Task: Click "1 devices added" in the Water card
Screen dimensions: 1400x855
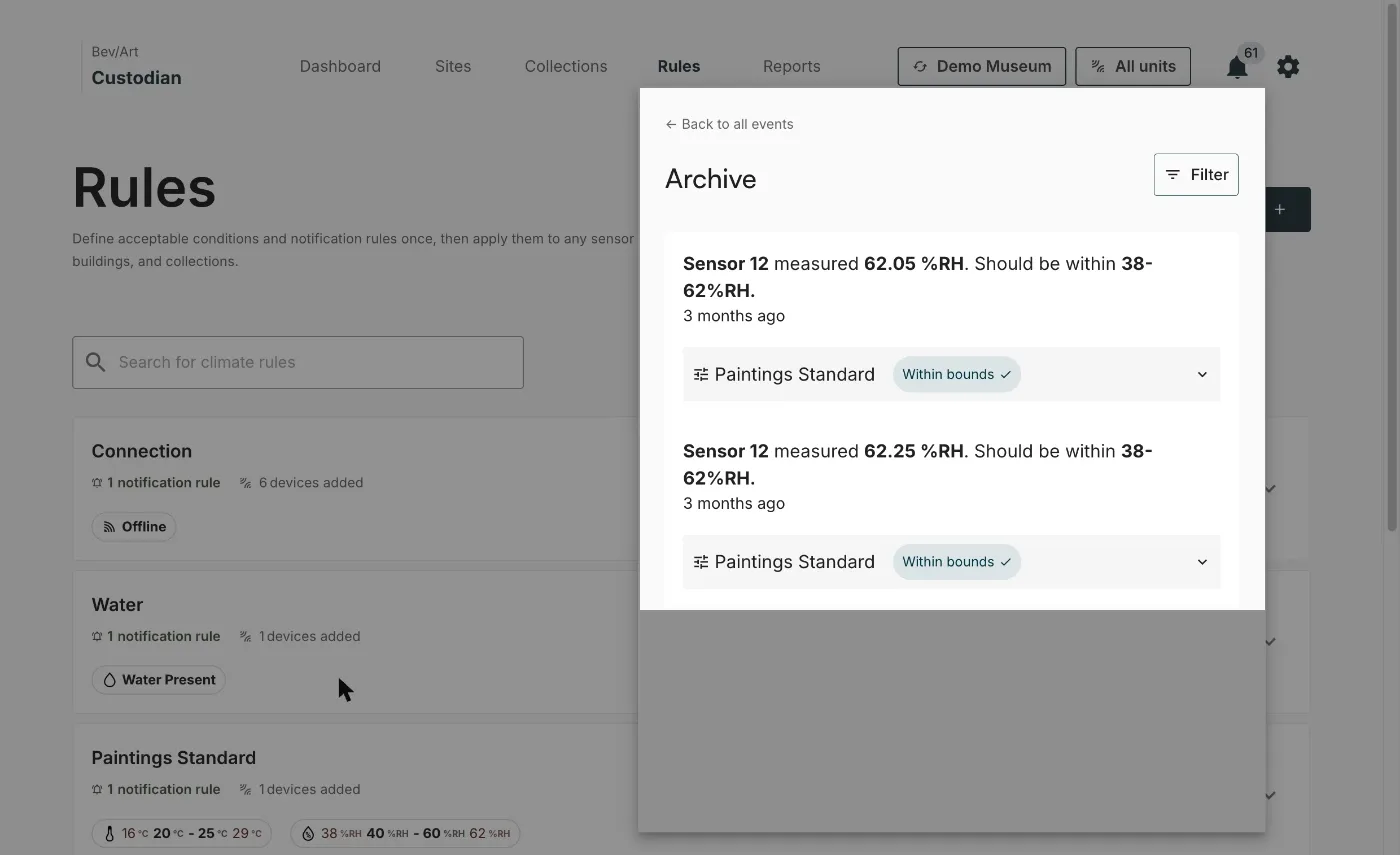Action: pos(300,636)
